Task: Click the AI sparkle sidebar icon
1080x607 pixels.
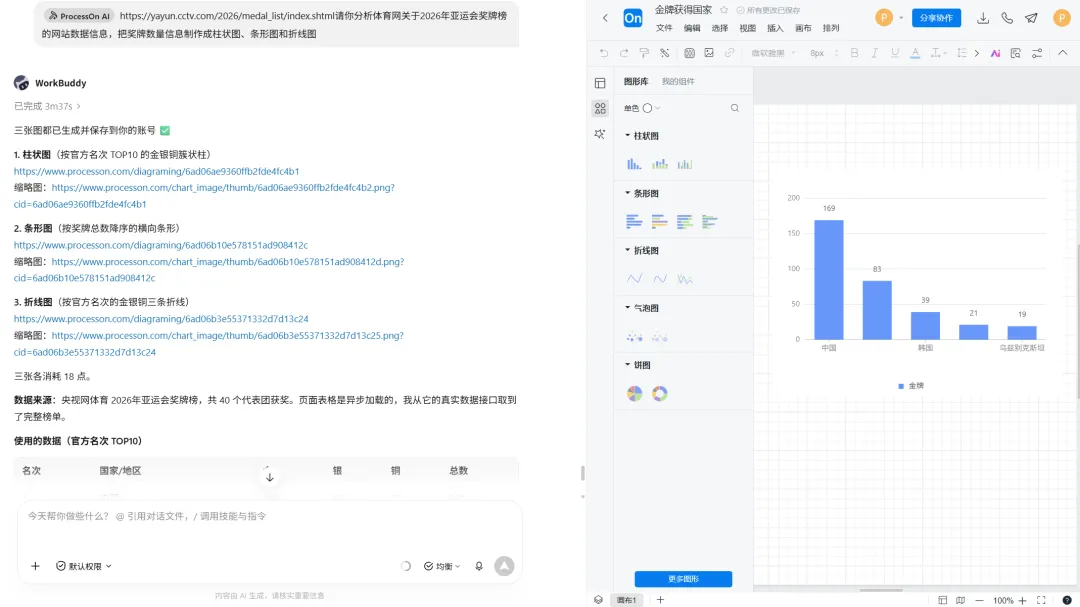Action: pyautogui.click(x=600, y=134)
